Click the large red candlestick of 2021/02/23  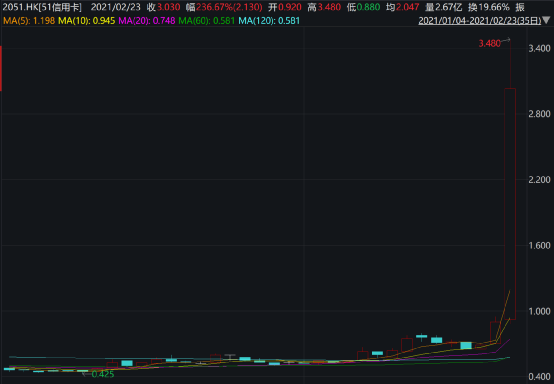click(510, 204)
